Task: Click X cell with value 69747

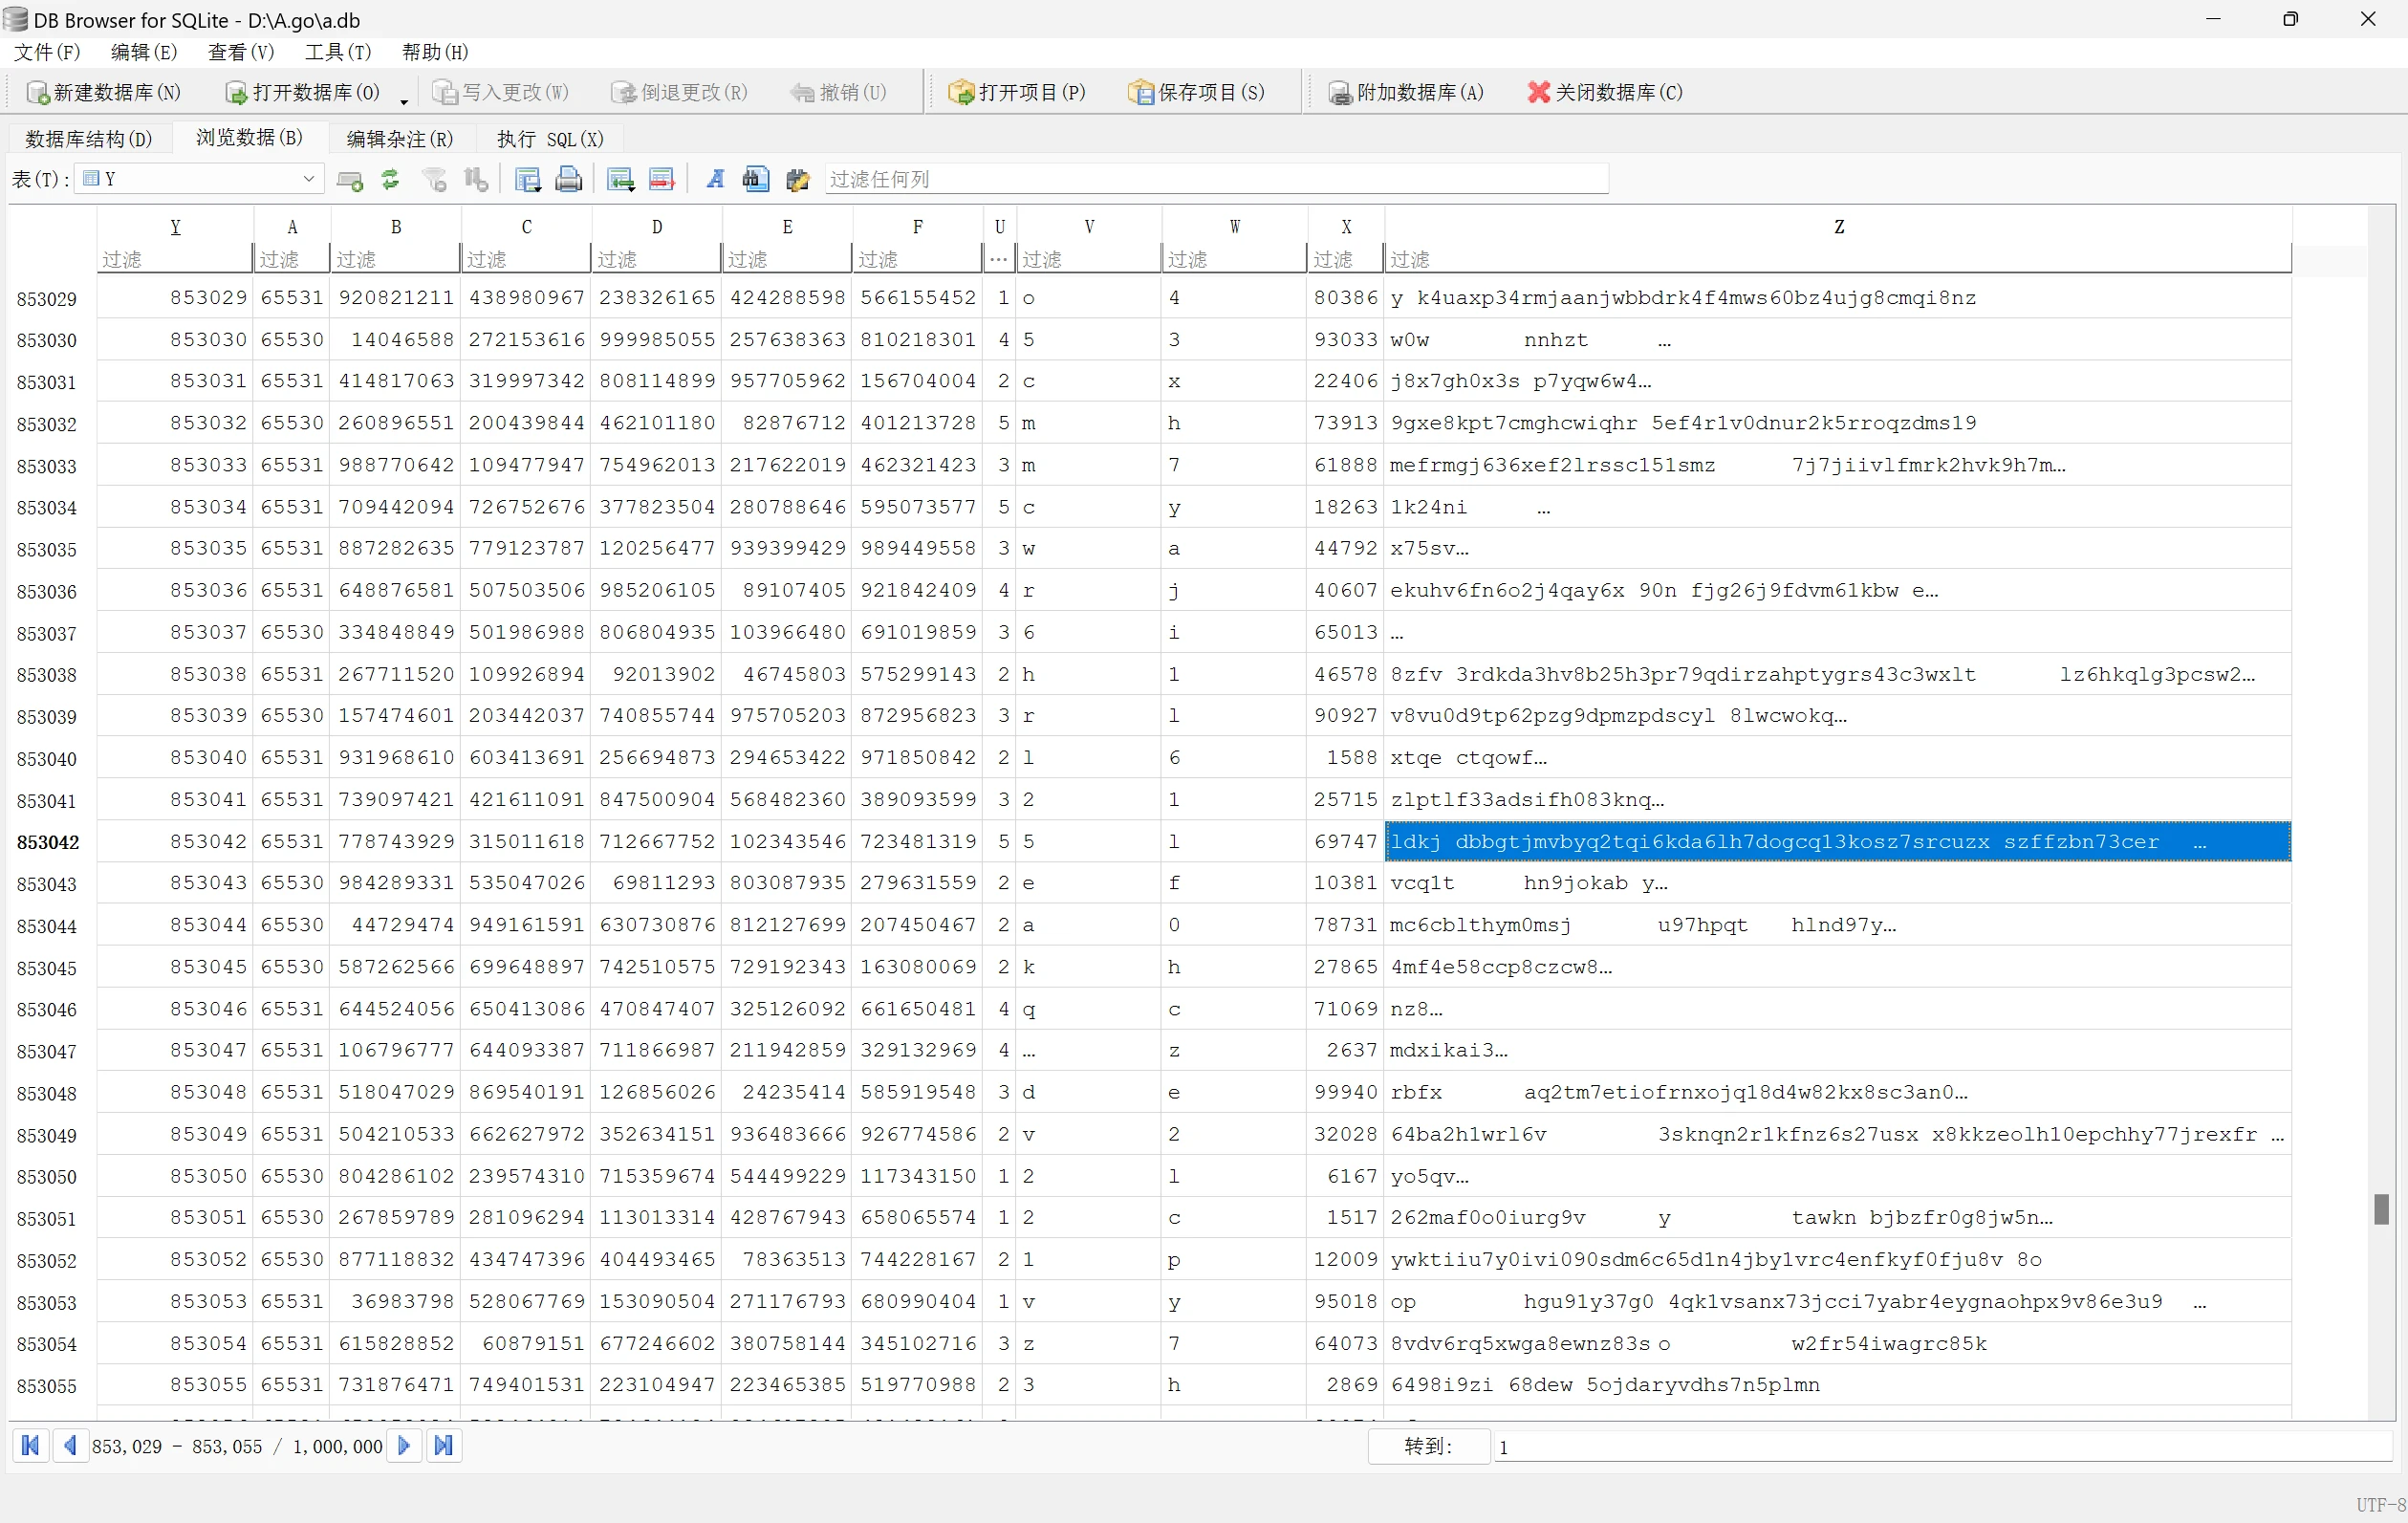Action: [x=1345, y=842]
